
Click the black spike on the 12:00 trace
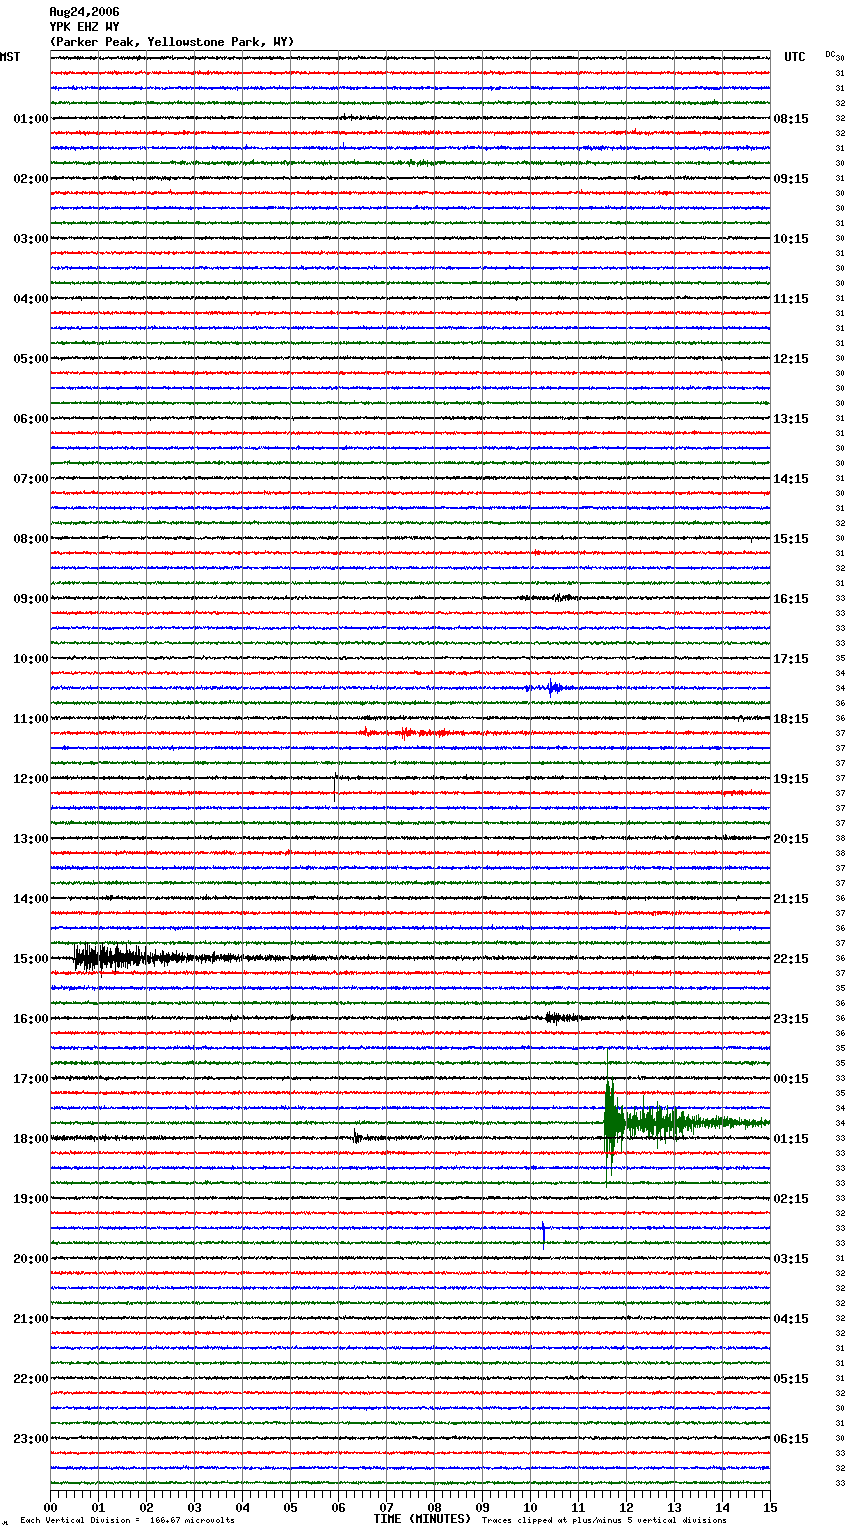coord(334,786)
